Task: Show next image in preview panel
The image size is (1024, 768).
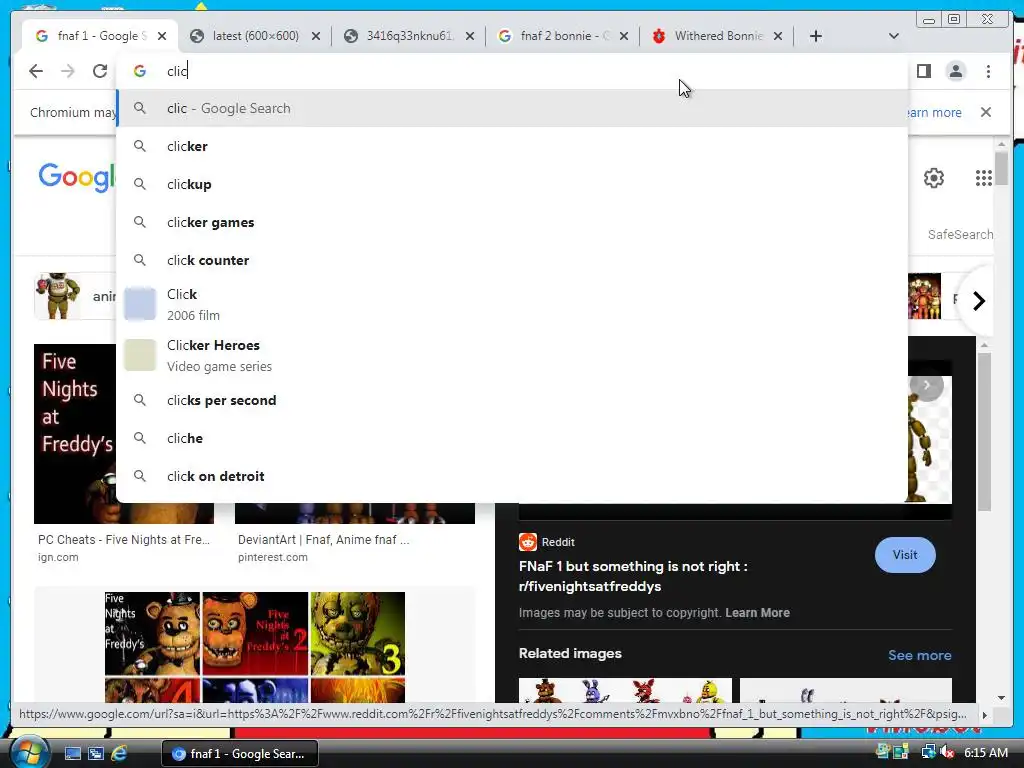Action: coord(927,385)
